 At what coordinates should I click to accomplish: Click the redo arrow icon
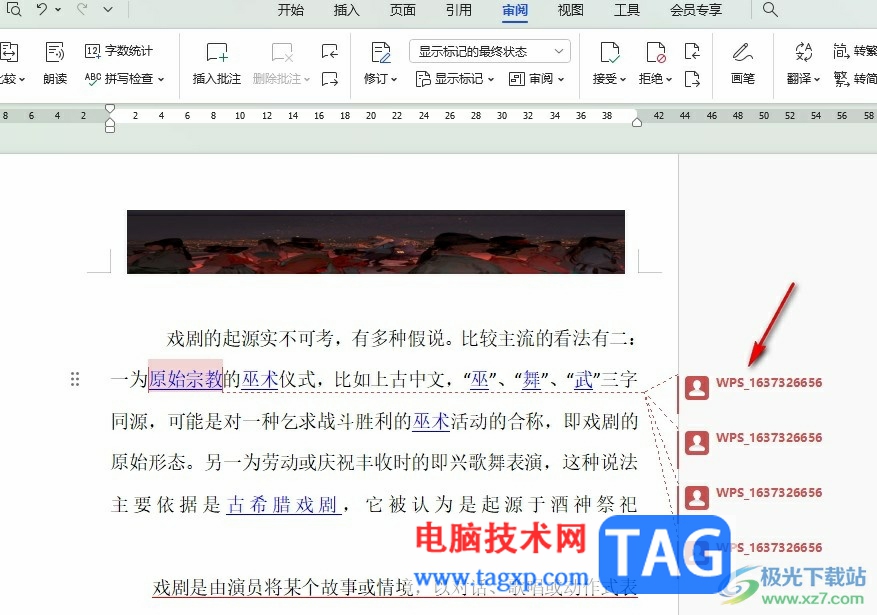[82, 9]
